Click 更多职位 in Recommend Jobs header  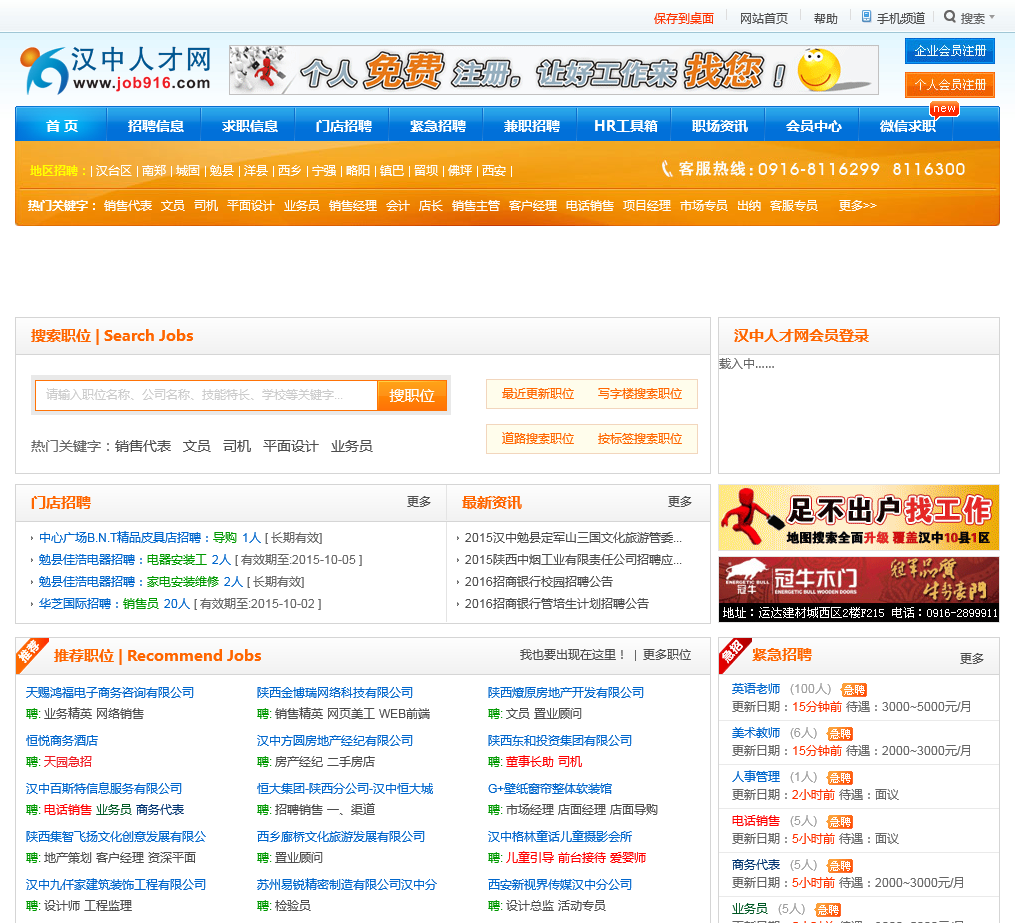[667, 655]
